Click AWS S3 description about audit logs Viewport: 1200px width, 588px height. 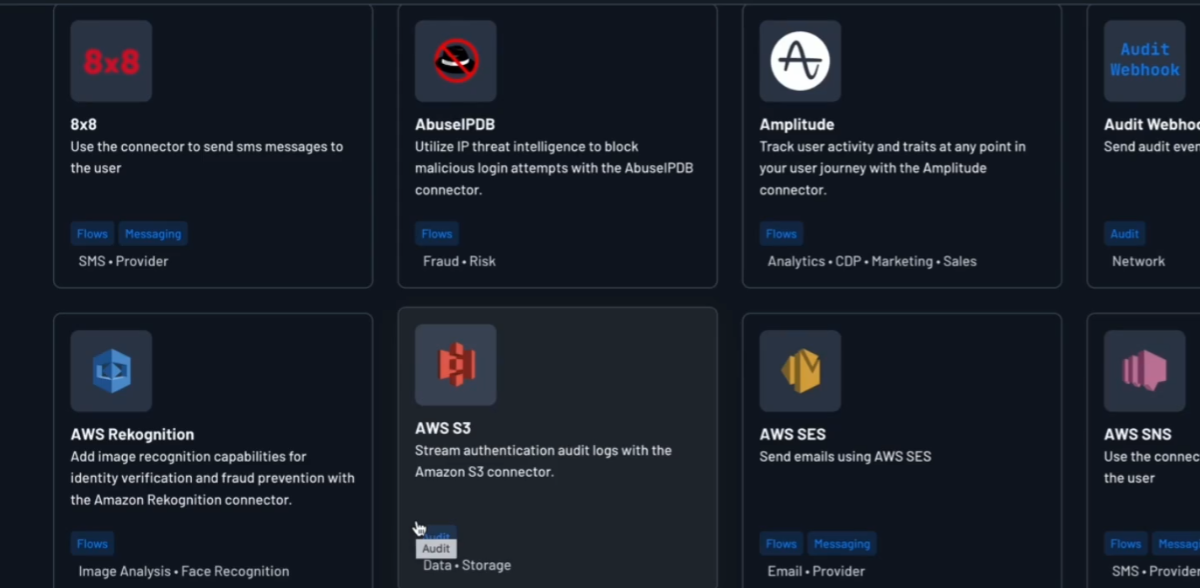click(543, 461)
